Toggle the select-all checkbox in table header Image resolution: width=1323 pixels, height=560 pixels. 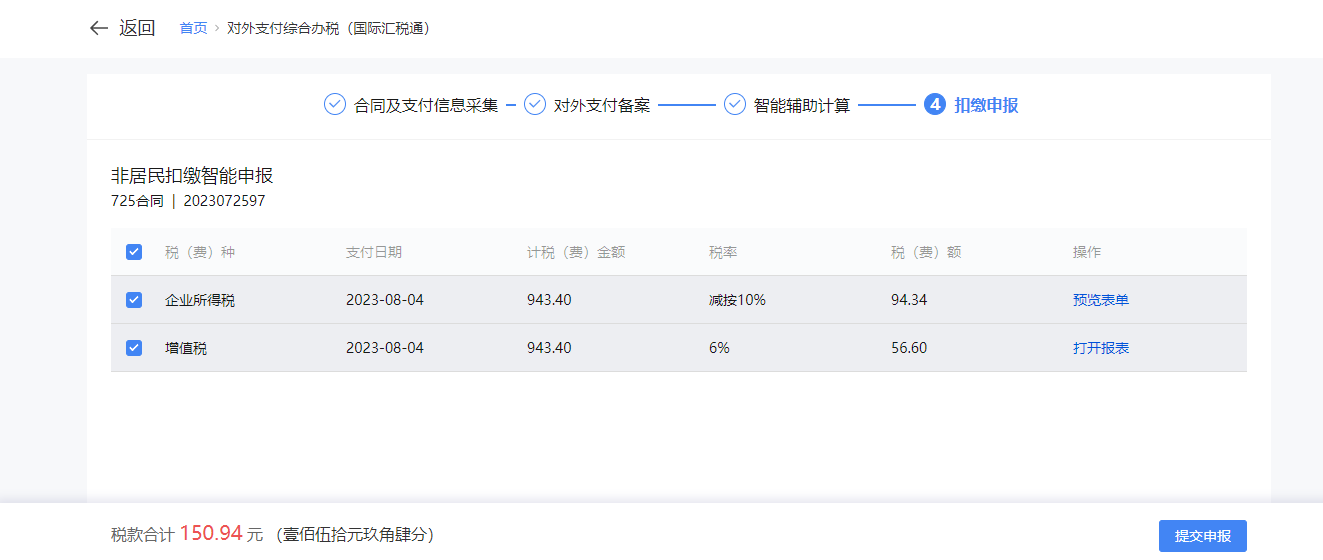tap(134, 252)
